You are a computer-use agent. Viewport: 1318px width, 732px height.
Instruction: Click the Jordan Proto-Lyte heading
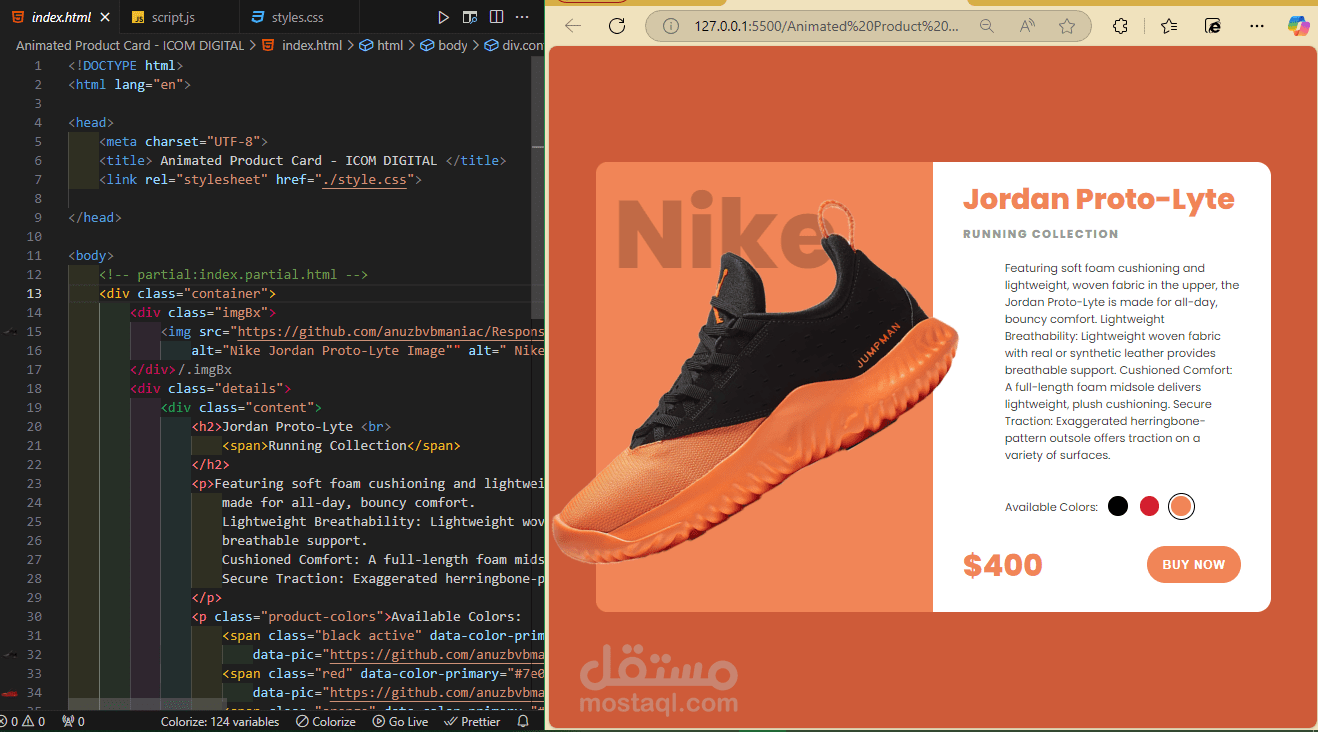coord(1098,199)
